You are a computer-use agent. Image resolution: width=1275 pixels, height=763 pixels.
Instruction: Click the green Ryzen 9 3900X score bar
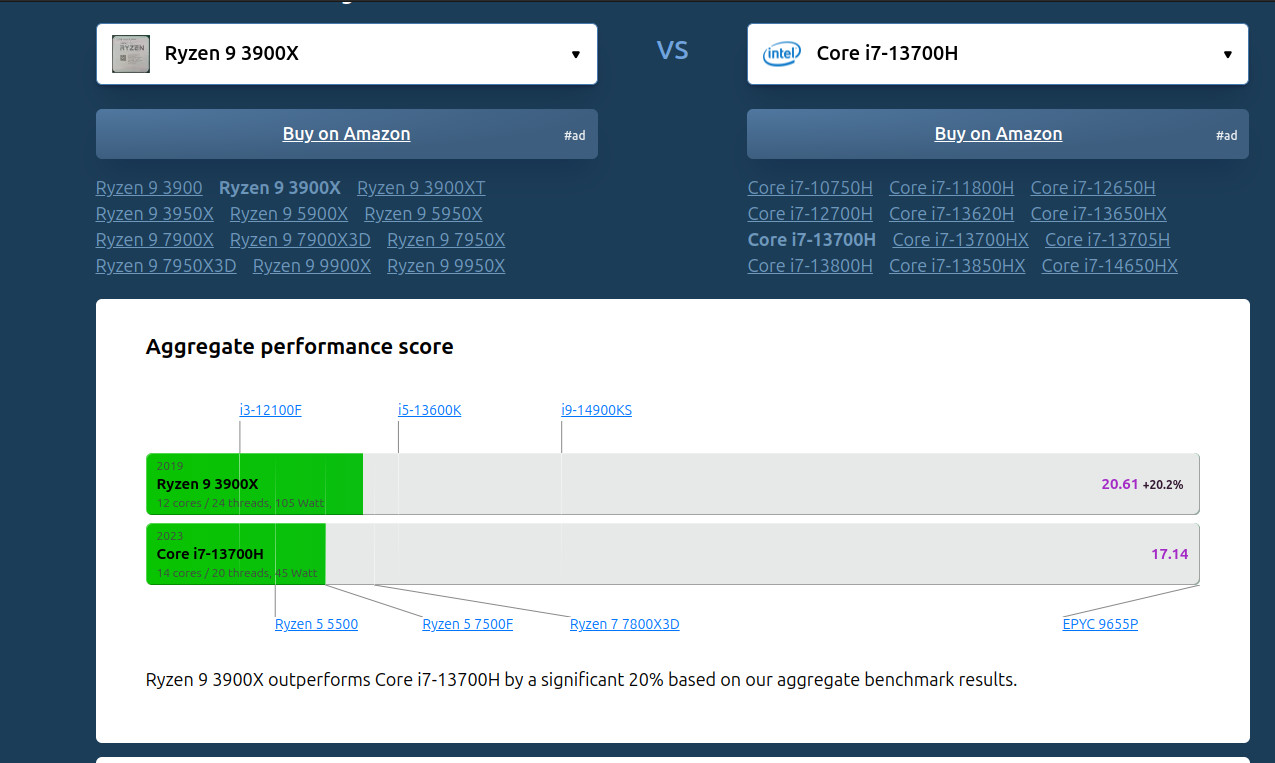pyautogui.click(x=255, y=484)
